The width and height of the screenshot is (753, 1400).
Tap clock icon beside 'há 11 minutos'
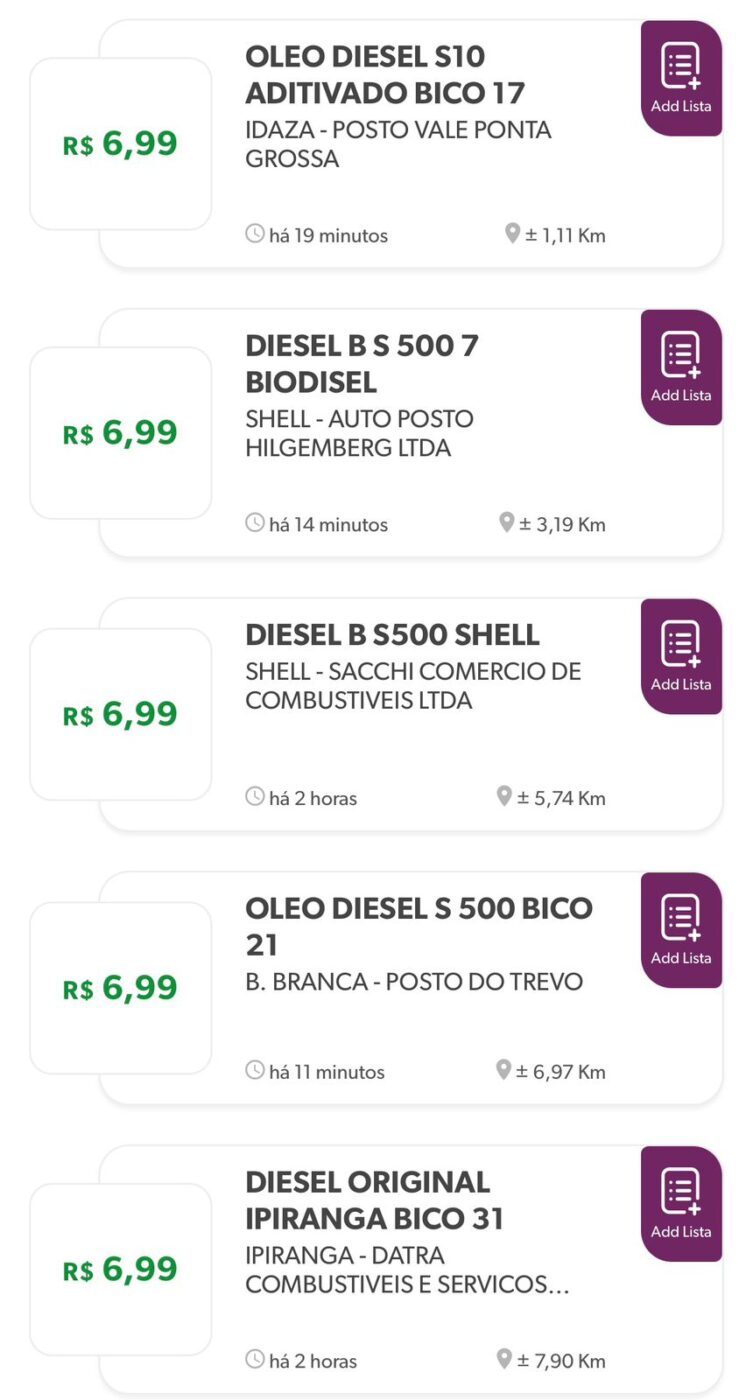coord(255,1071)
